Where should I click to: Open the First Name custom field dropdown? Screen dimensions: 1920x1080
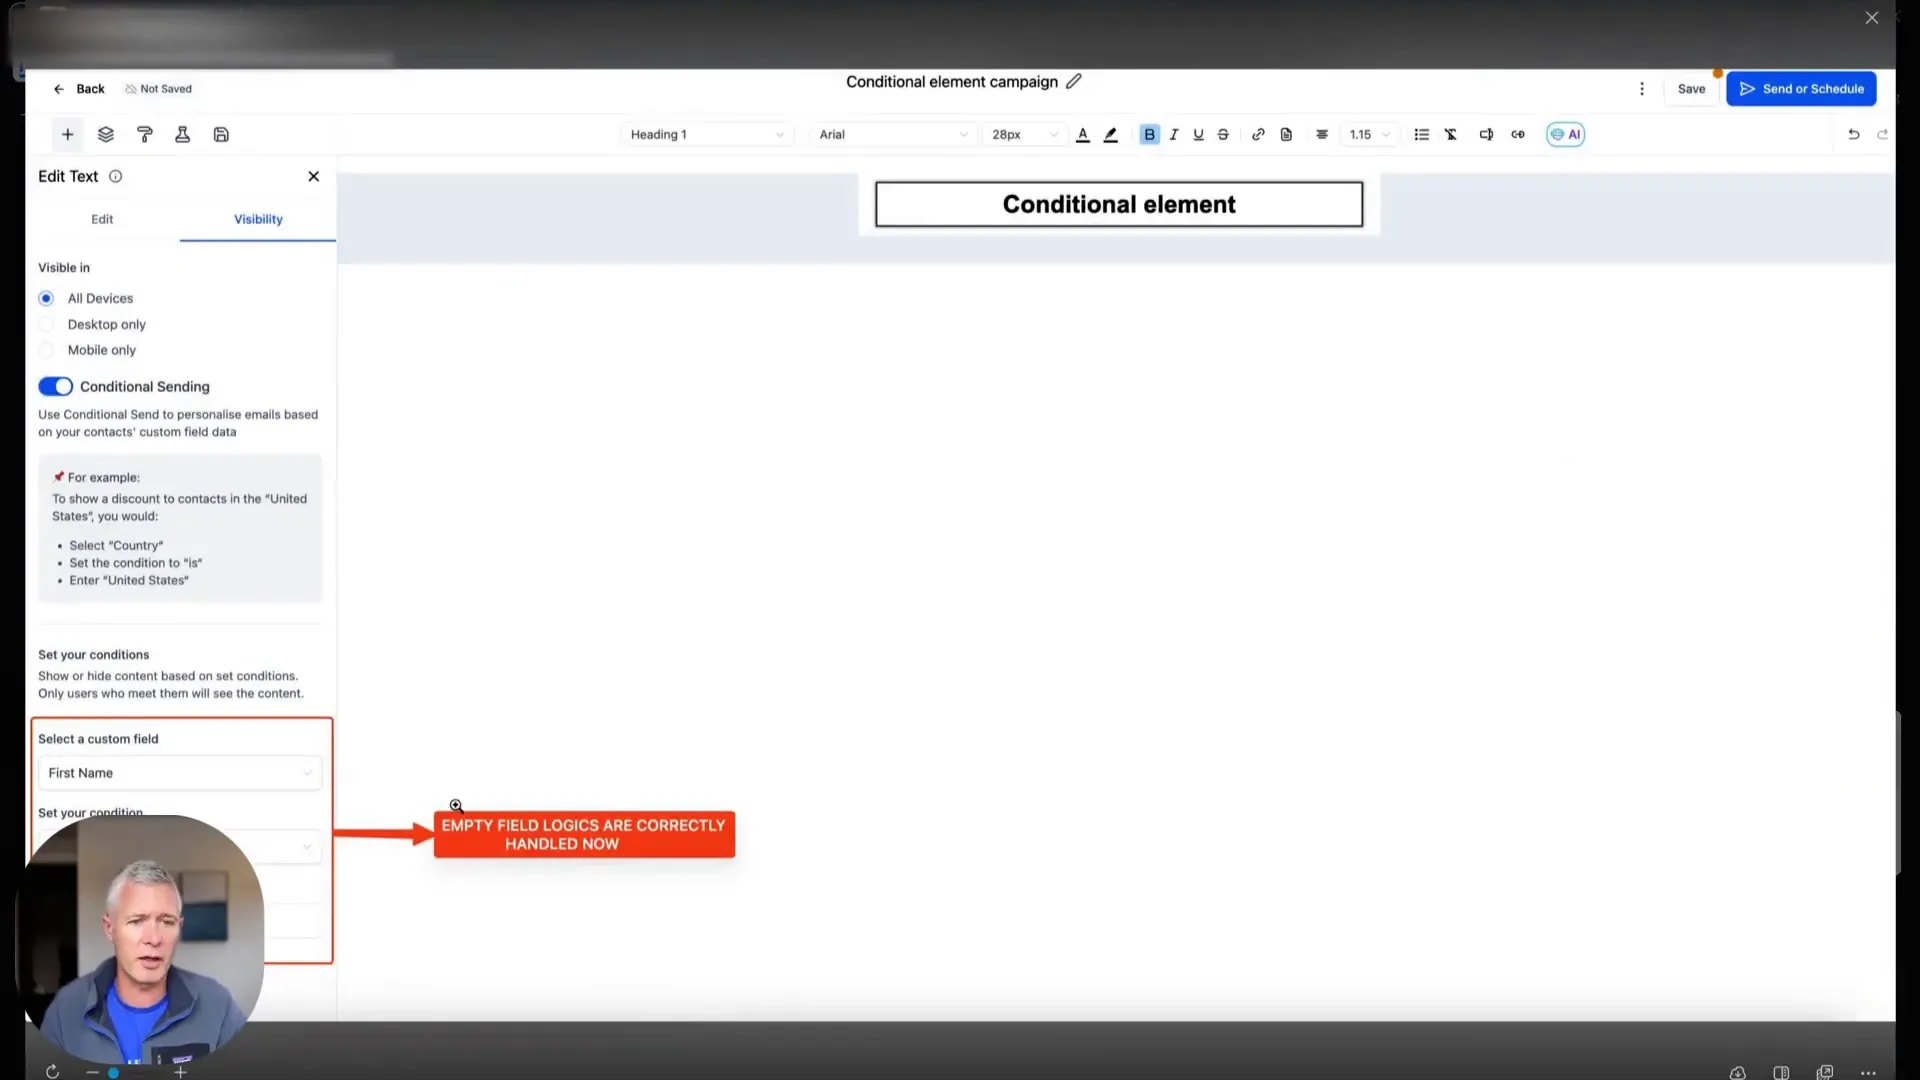[180, 773]
